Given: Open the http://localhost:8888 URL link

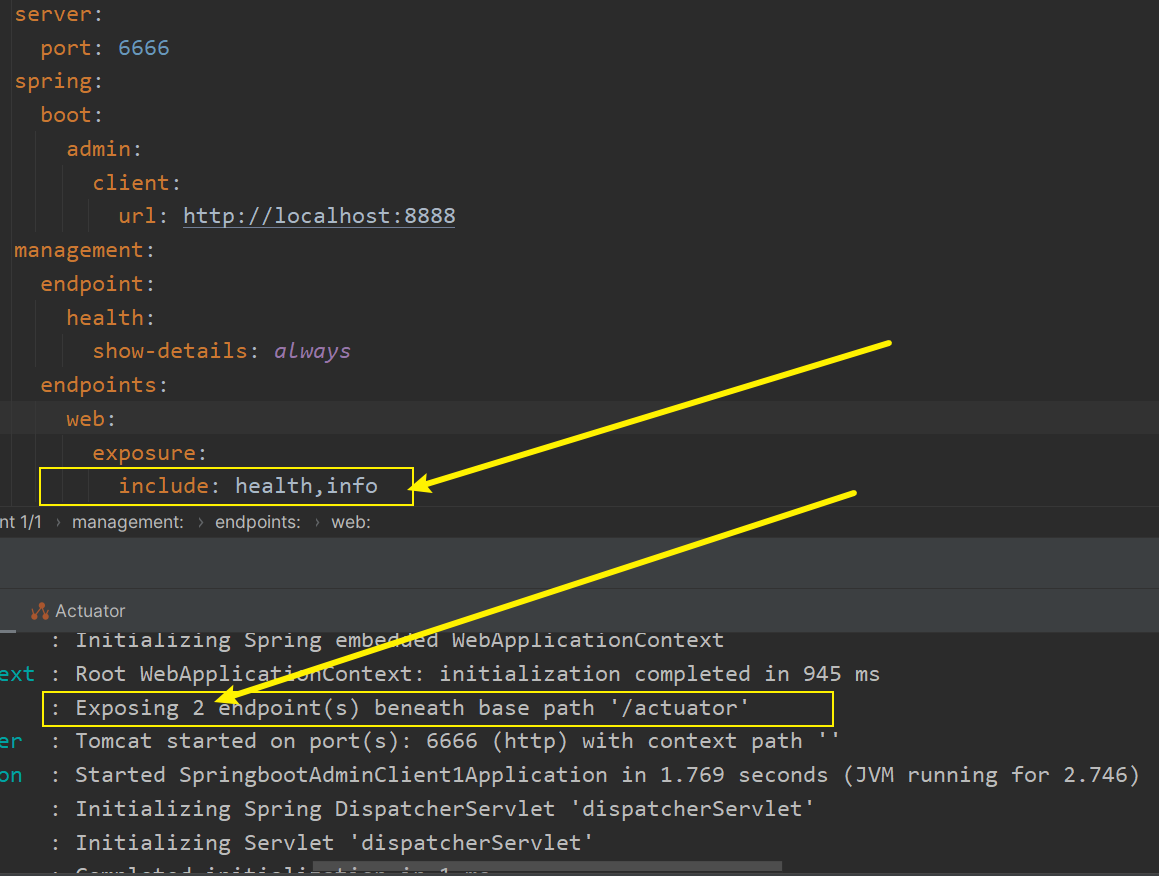Looking at the screenshot, I should [319, 216].
